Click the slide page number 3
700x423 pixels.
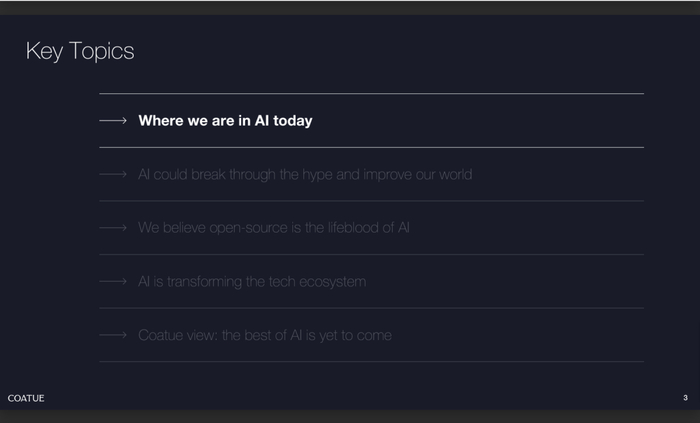[685, 398]
